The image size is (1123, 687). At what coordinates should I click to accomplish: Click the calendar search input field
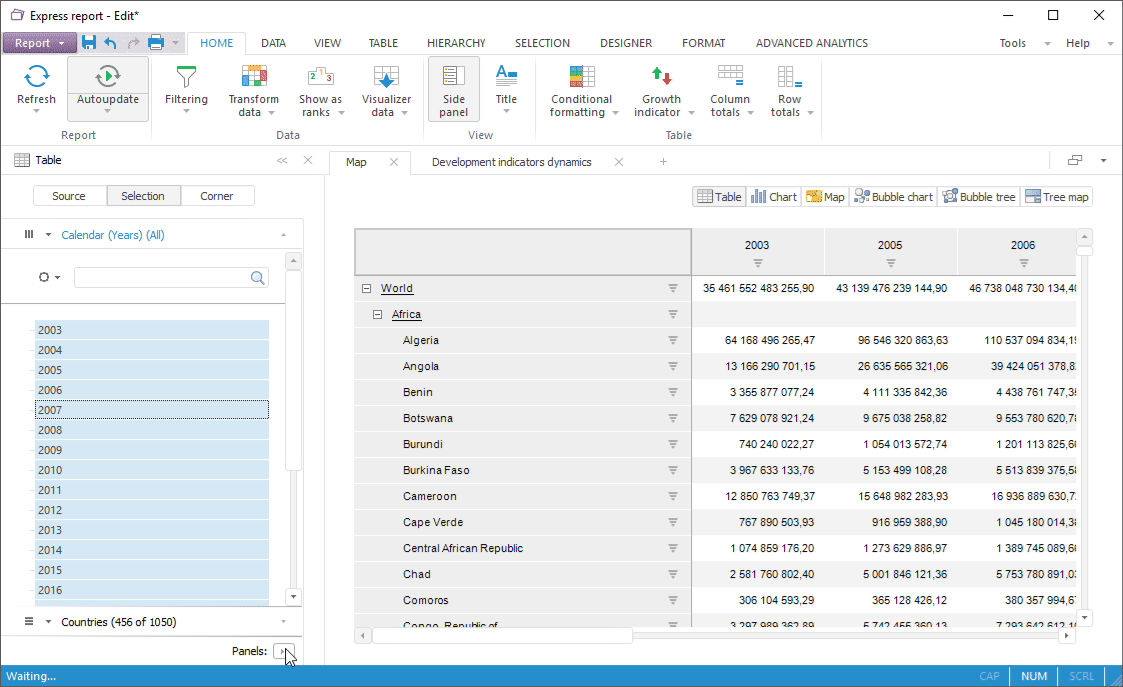pos(162,277)
